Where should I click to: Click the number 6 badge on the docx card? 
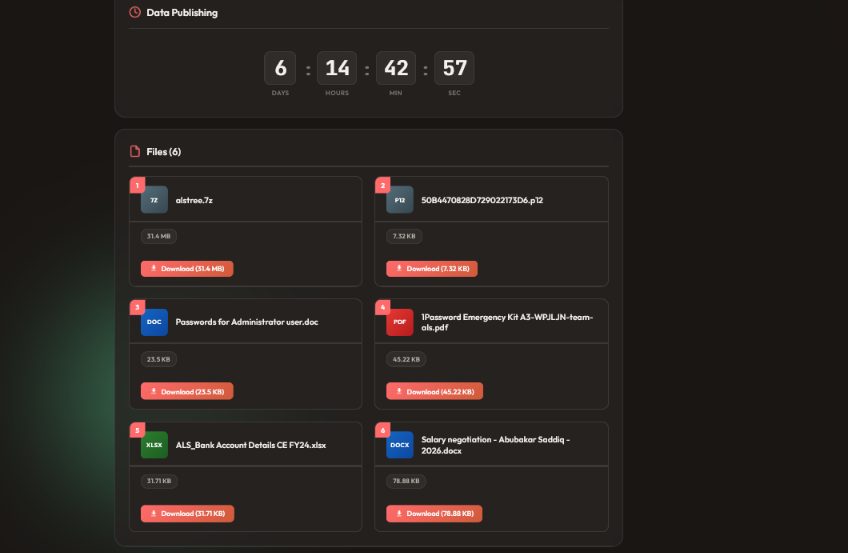pyautogui.click(x=383, y=430)
